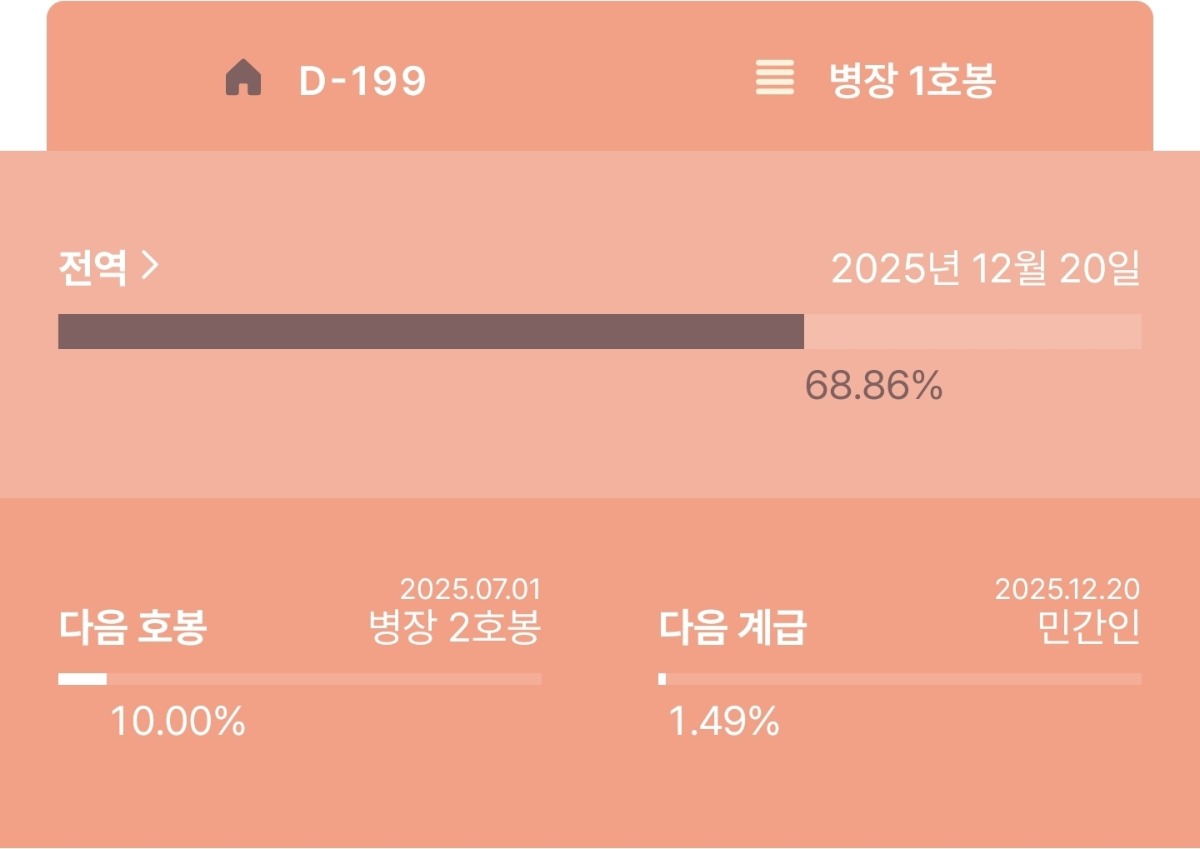The image size is (1200, 849).
Task: Tap the discharge date 2025년 12월 20일
Action: pos(985,269)
